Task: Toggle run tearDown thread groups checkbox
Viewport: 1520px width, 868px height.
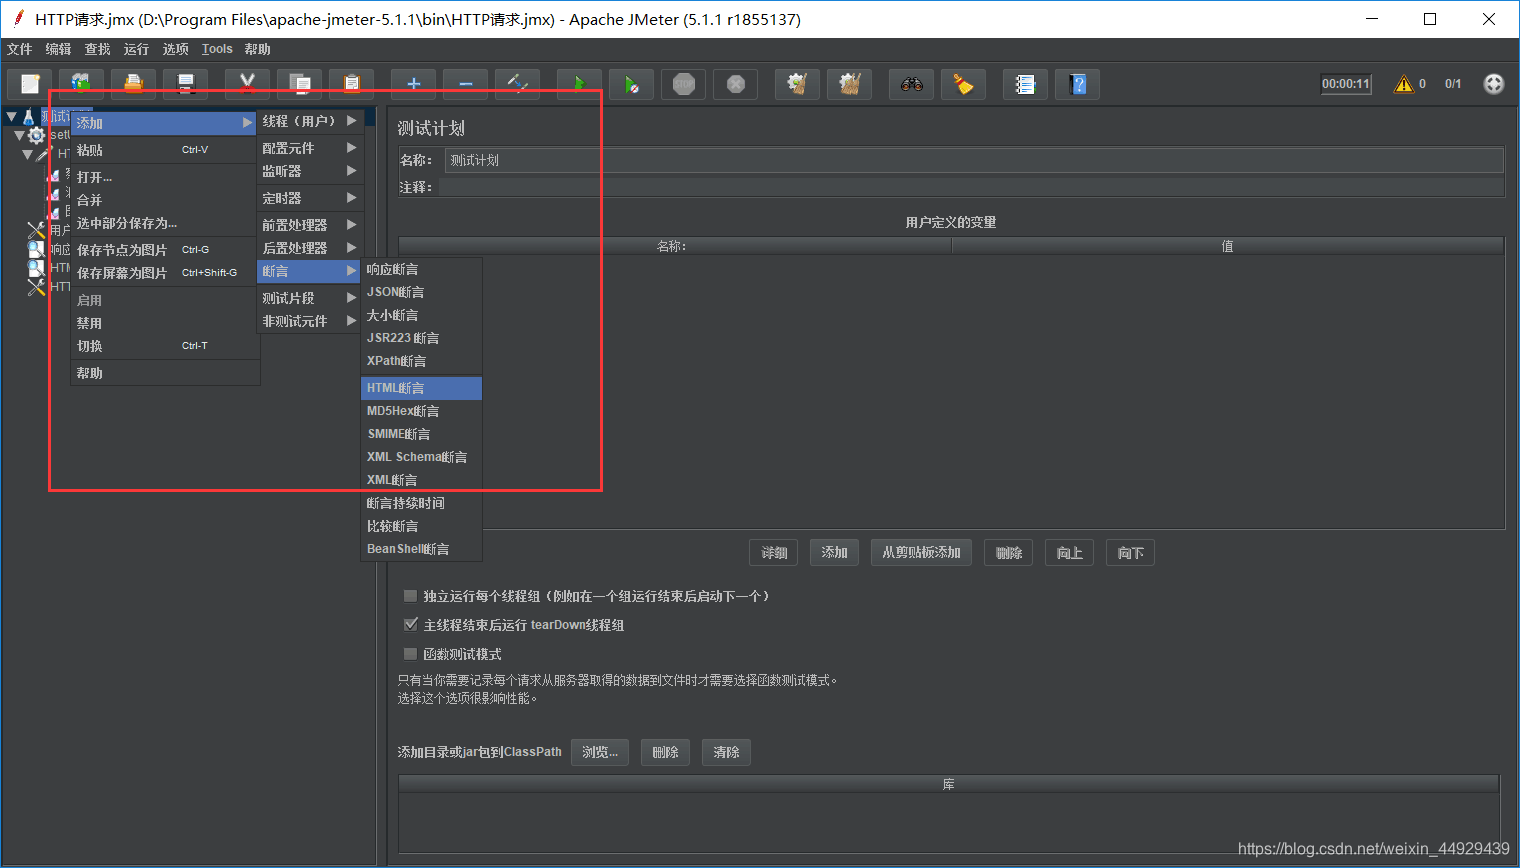Action: 410,624
